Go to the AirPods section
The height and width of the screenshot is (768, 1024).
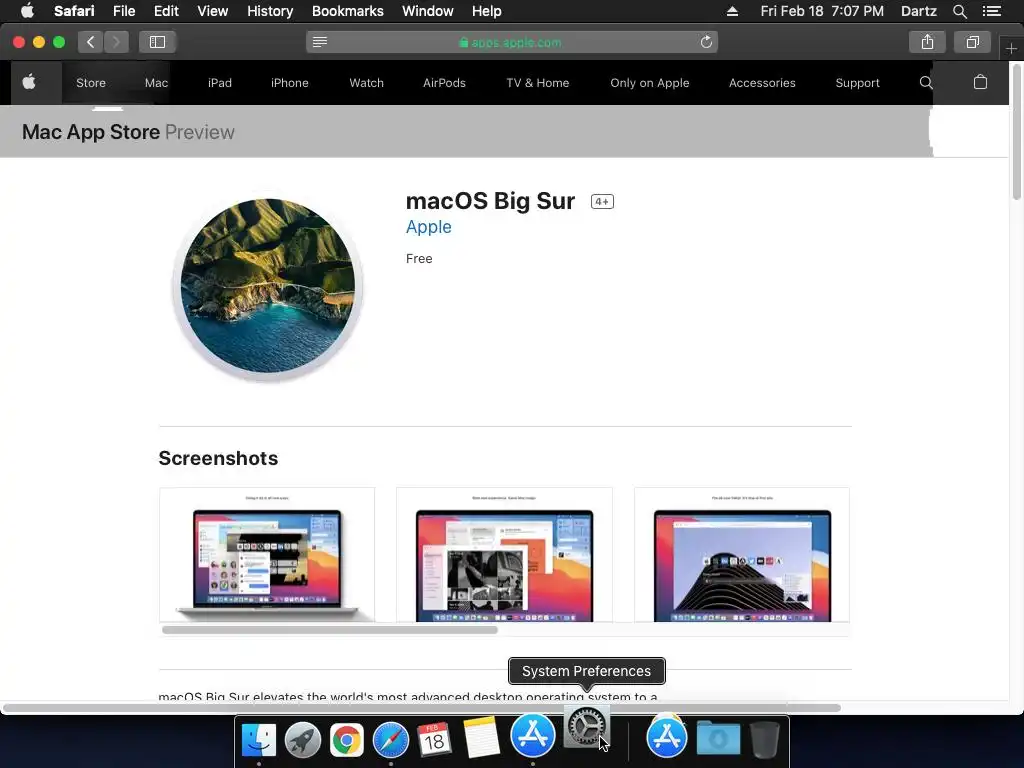pyautogui.click(x=444, y=83)
